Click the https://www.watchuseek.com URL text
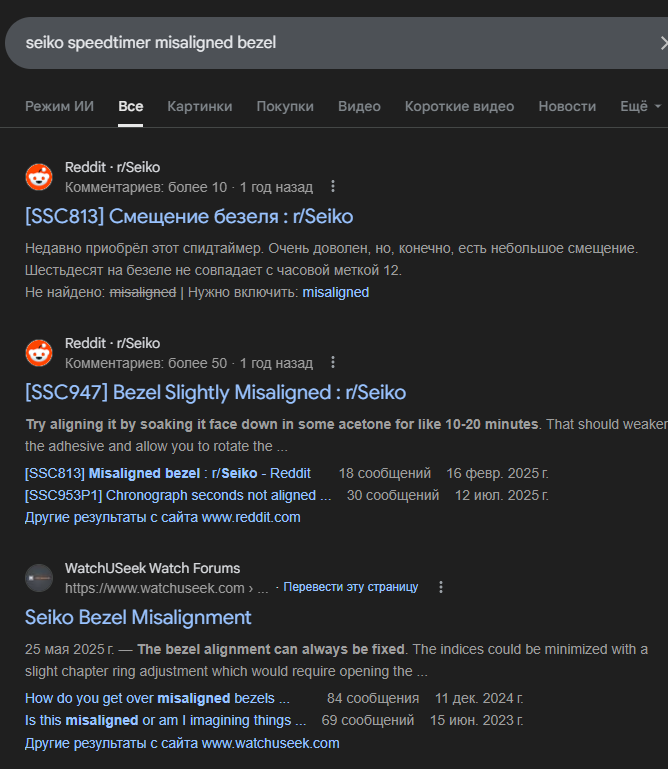Viewport: 668px width, 769px height. click(x=166, y=588)
